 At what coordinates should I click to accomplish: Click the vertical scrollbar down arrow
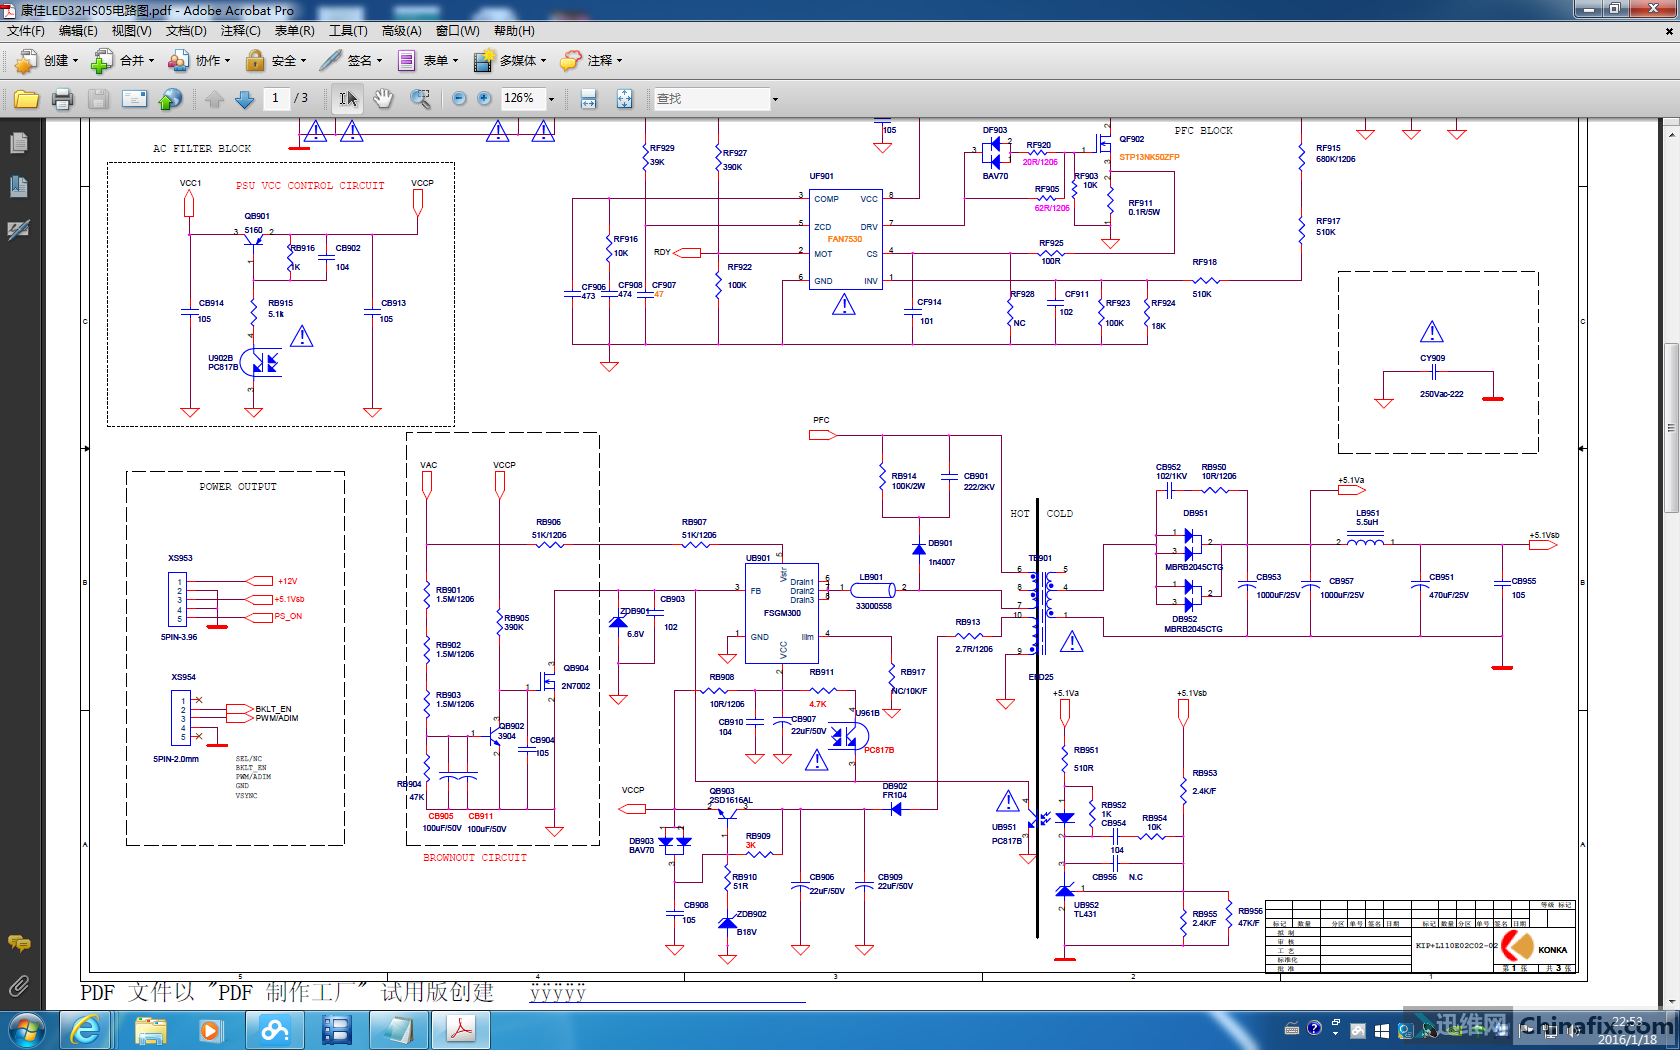click(x=1671, y=1001)
